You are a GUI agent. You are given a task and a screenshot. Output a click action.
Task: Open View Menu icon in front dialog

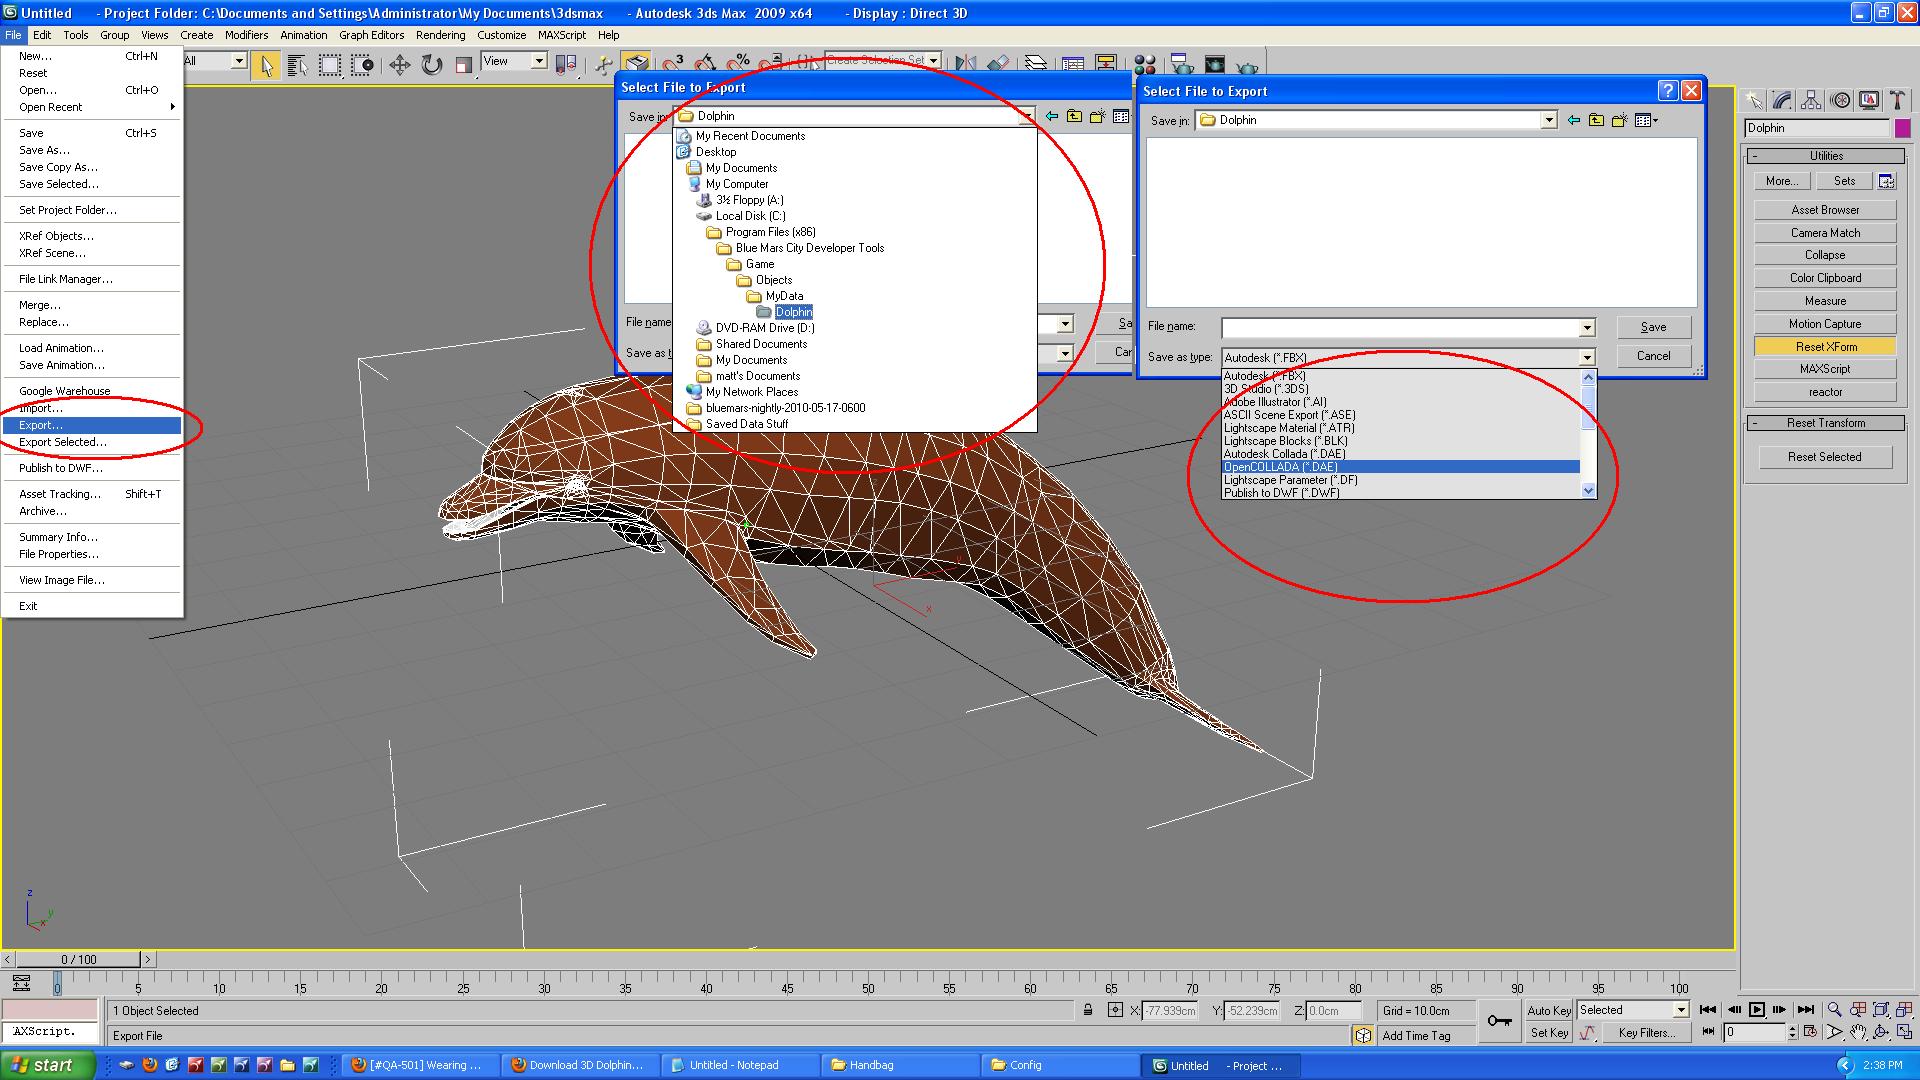[1646, 120]
